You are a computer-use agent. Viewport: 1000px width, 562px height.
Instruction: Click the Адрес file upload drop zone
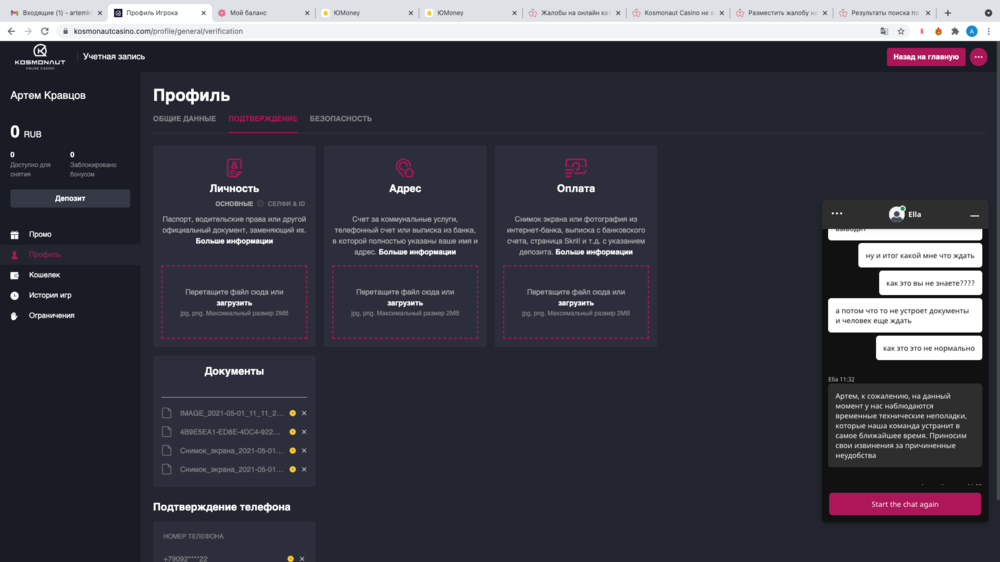click(x=404, y=302)
